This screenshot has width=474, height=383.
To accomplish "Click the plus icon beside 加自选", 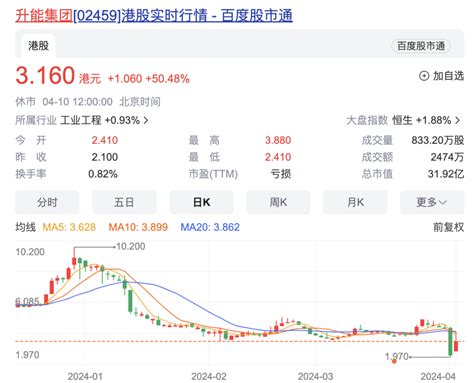I will (424, 76).
